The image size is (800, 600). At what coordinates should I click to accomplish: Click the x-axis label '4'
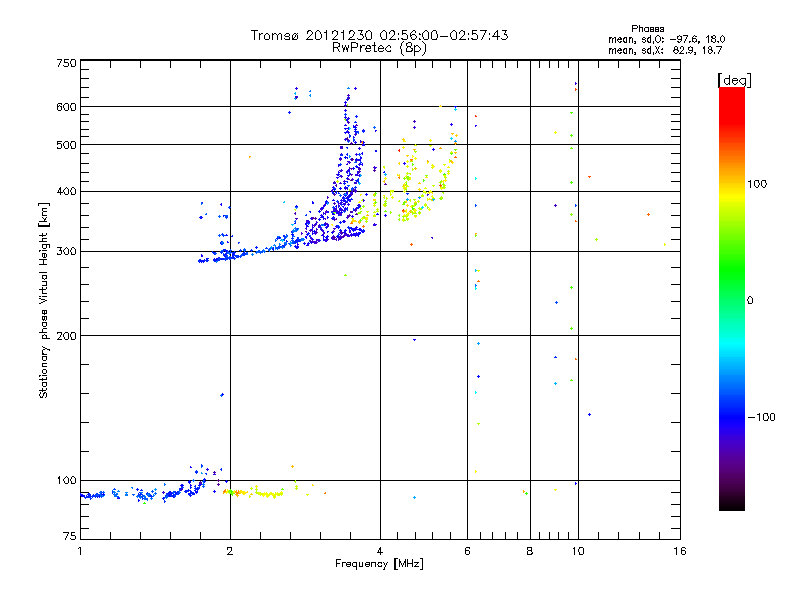380,551
